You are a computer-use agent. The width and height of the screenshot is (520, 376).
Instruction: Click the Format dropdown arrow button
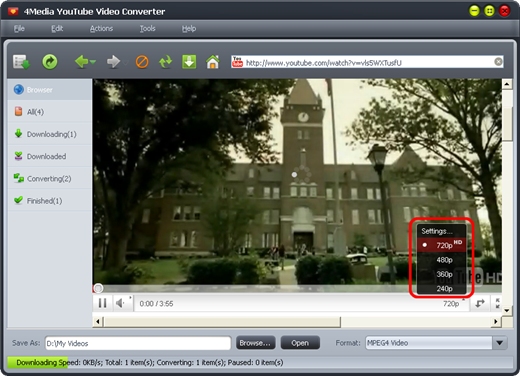[x=499, y=343]
